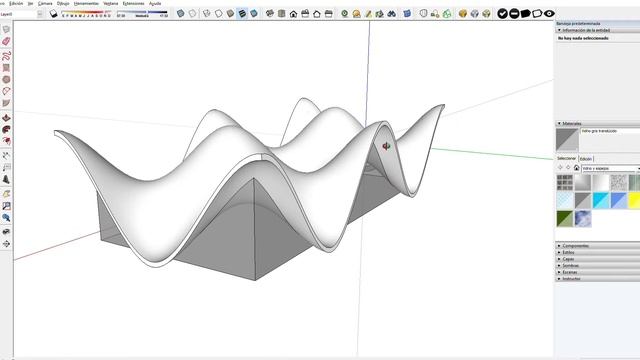The image size is (640, 360).
Task: Click the current material preview swatch
Action: [567, 140]
